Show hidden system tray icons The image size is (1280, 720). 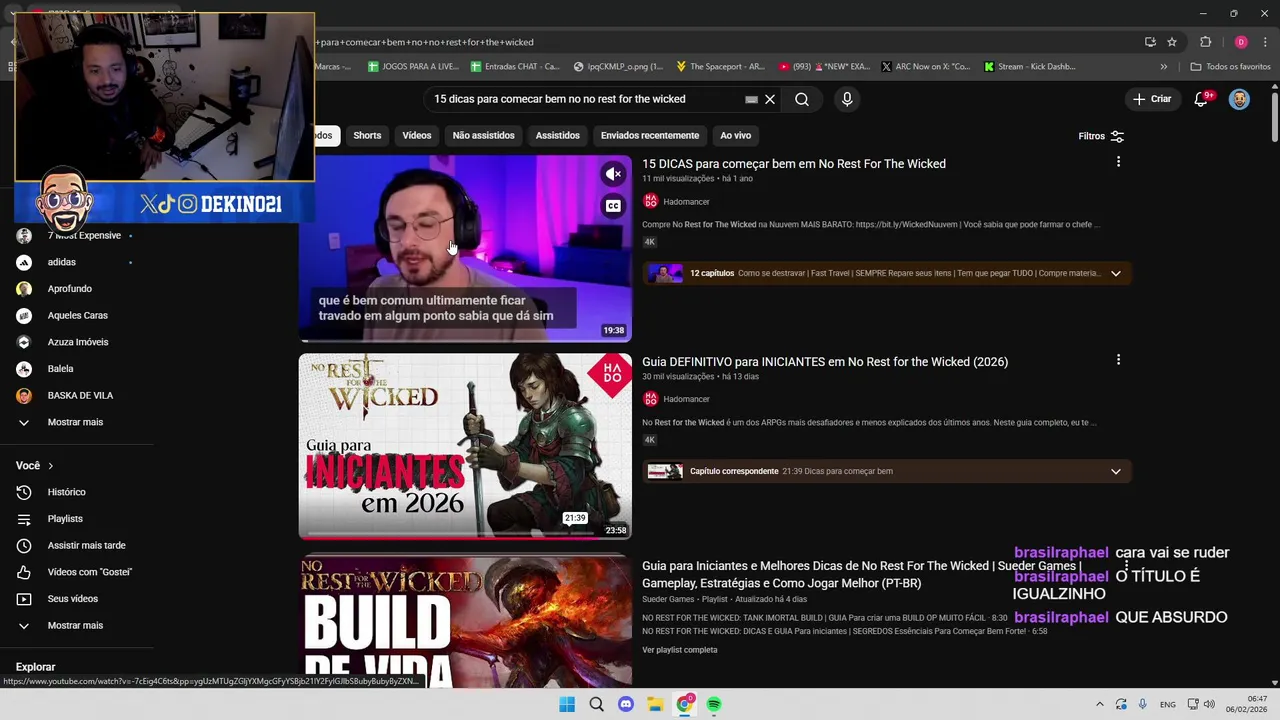[x=1099, y=704]
